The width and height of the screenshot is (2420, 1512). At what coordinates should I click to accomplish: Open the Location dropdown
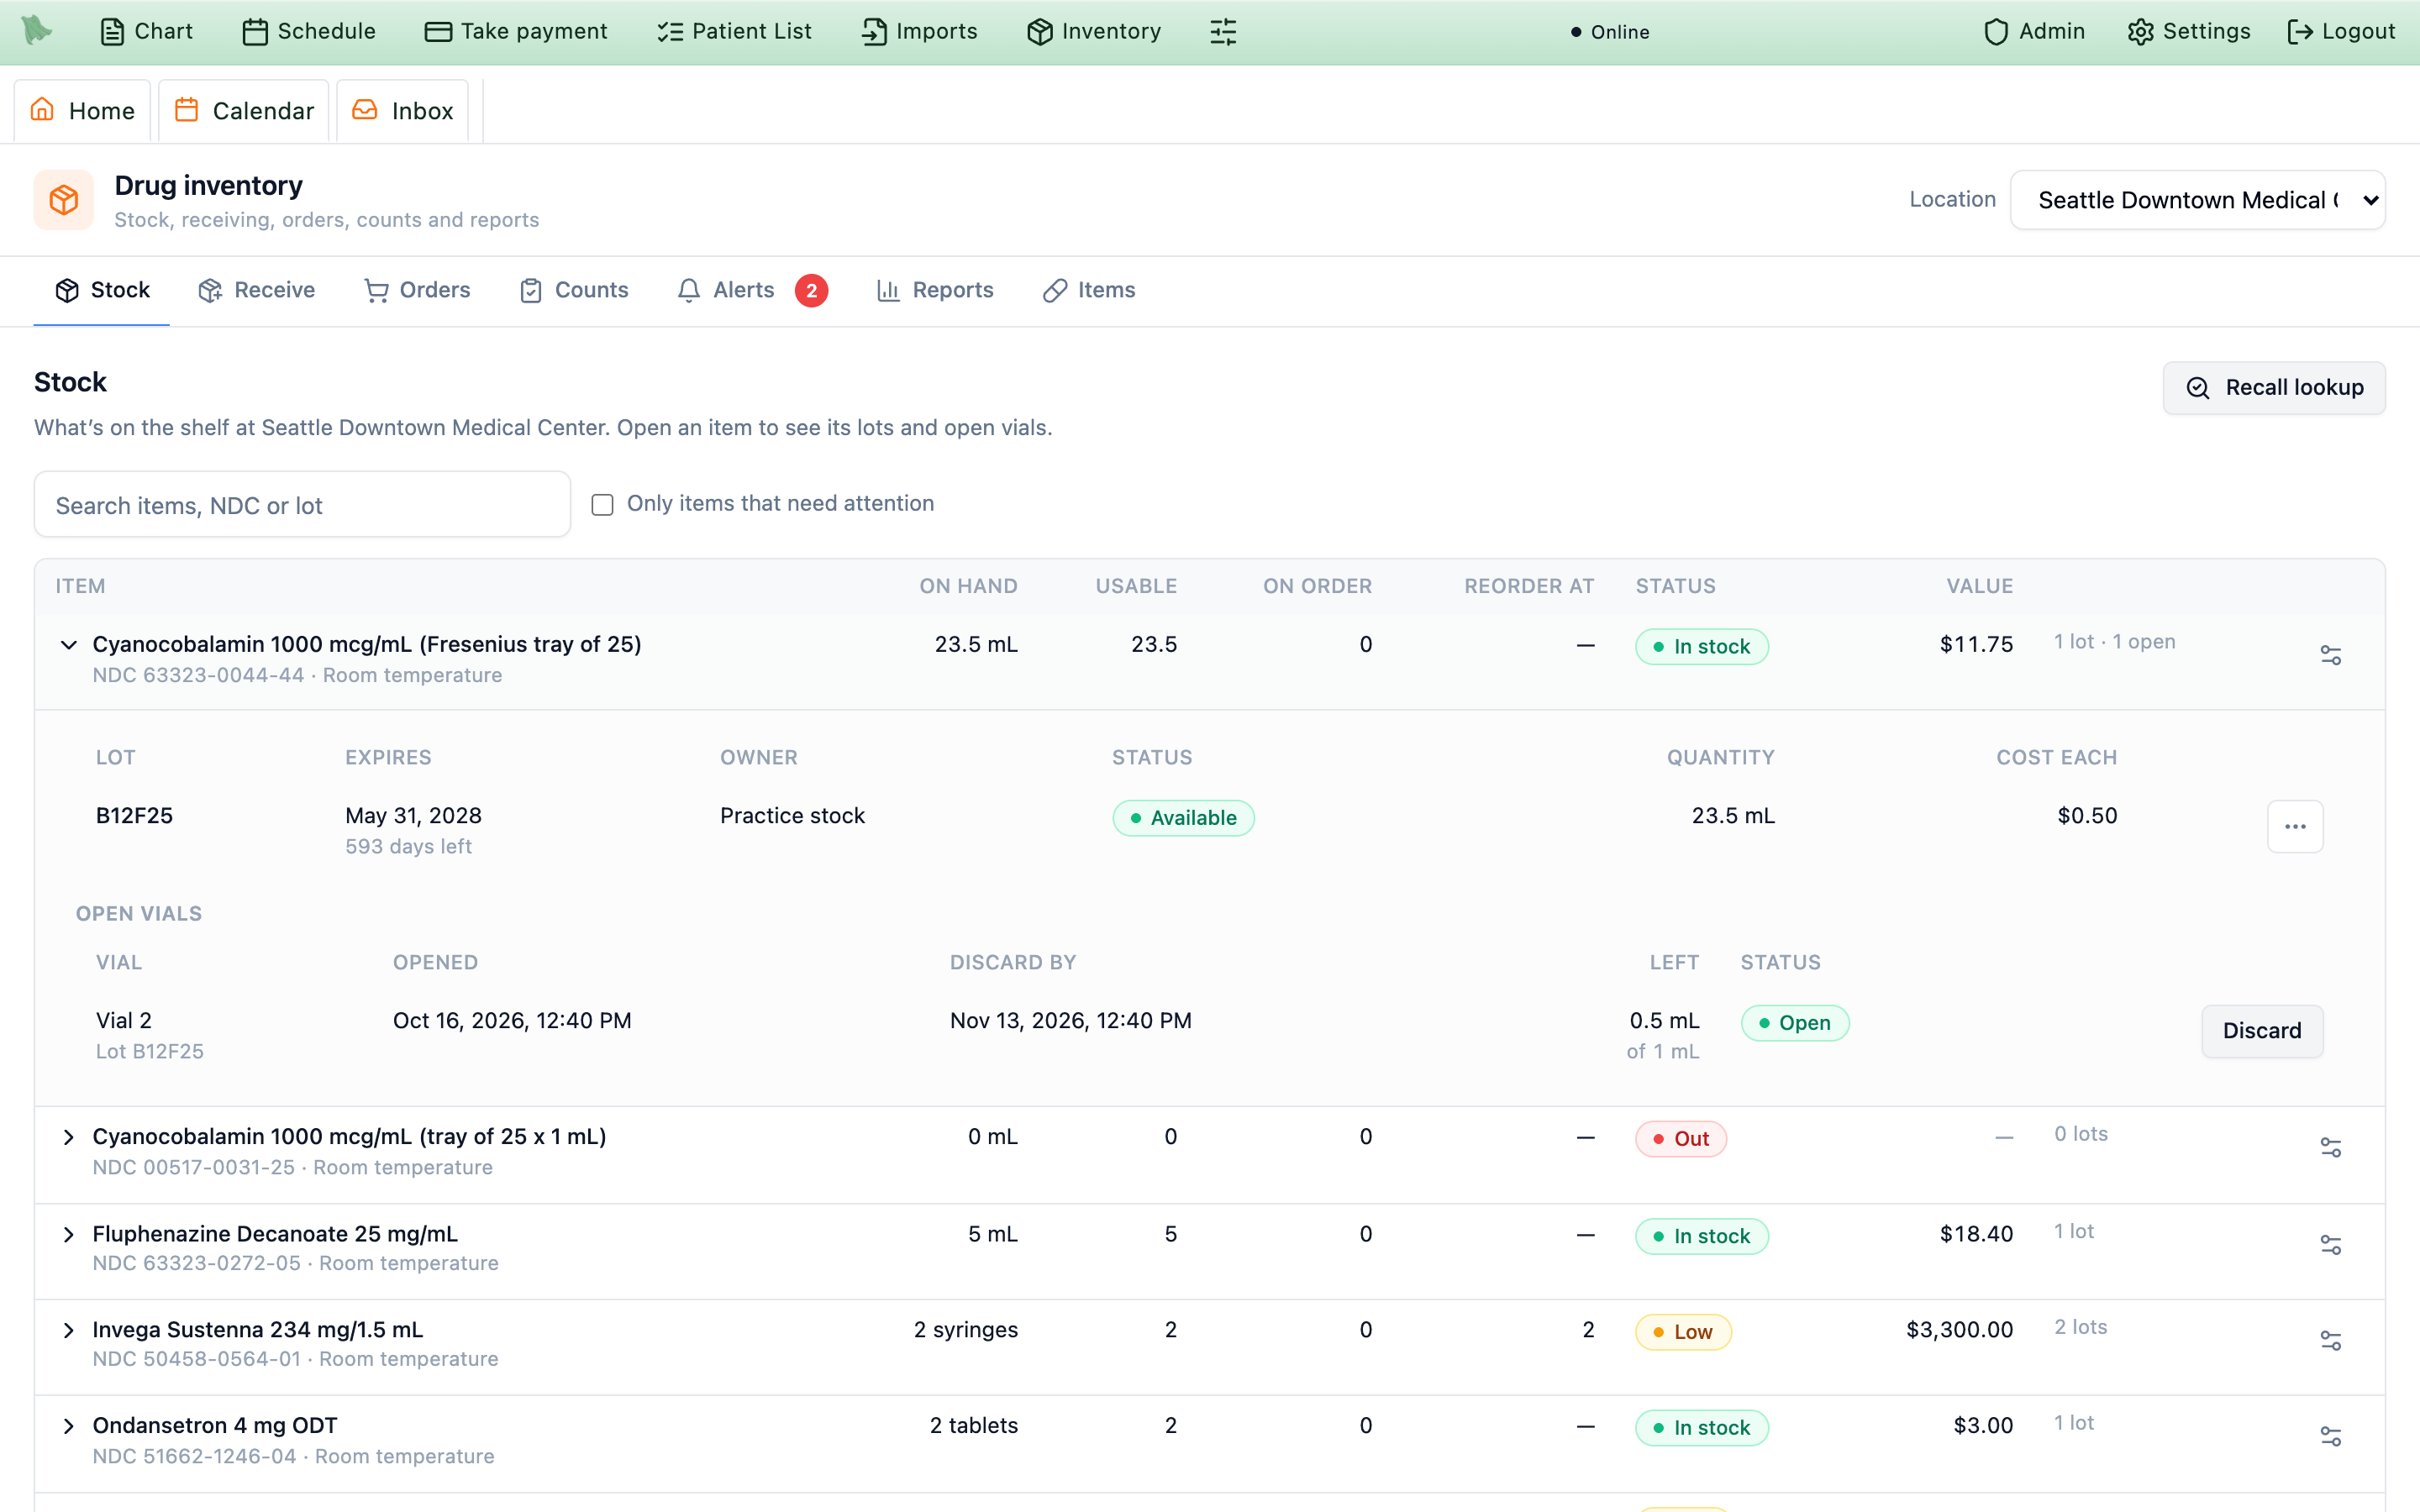2197,200
